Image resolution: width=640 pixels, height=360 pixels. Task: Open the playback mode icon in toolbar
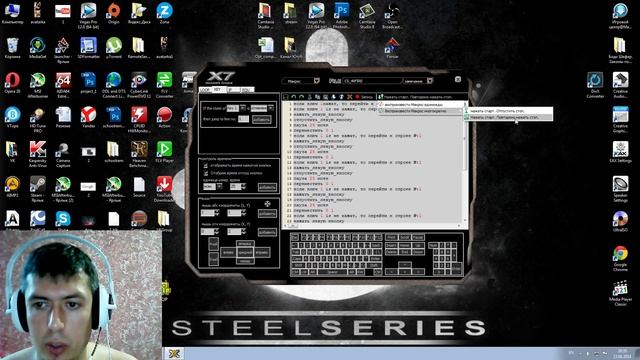pos(380,97)
